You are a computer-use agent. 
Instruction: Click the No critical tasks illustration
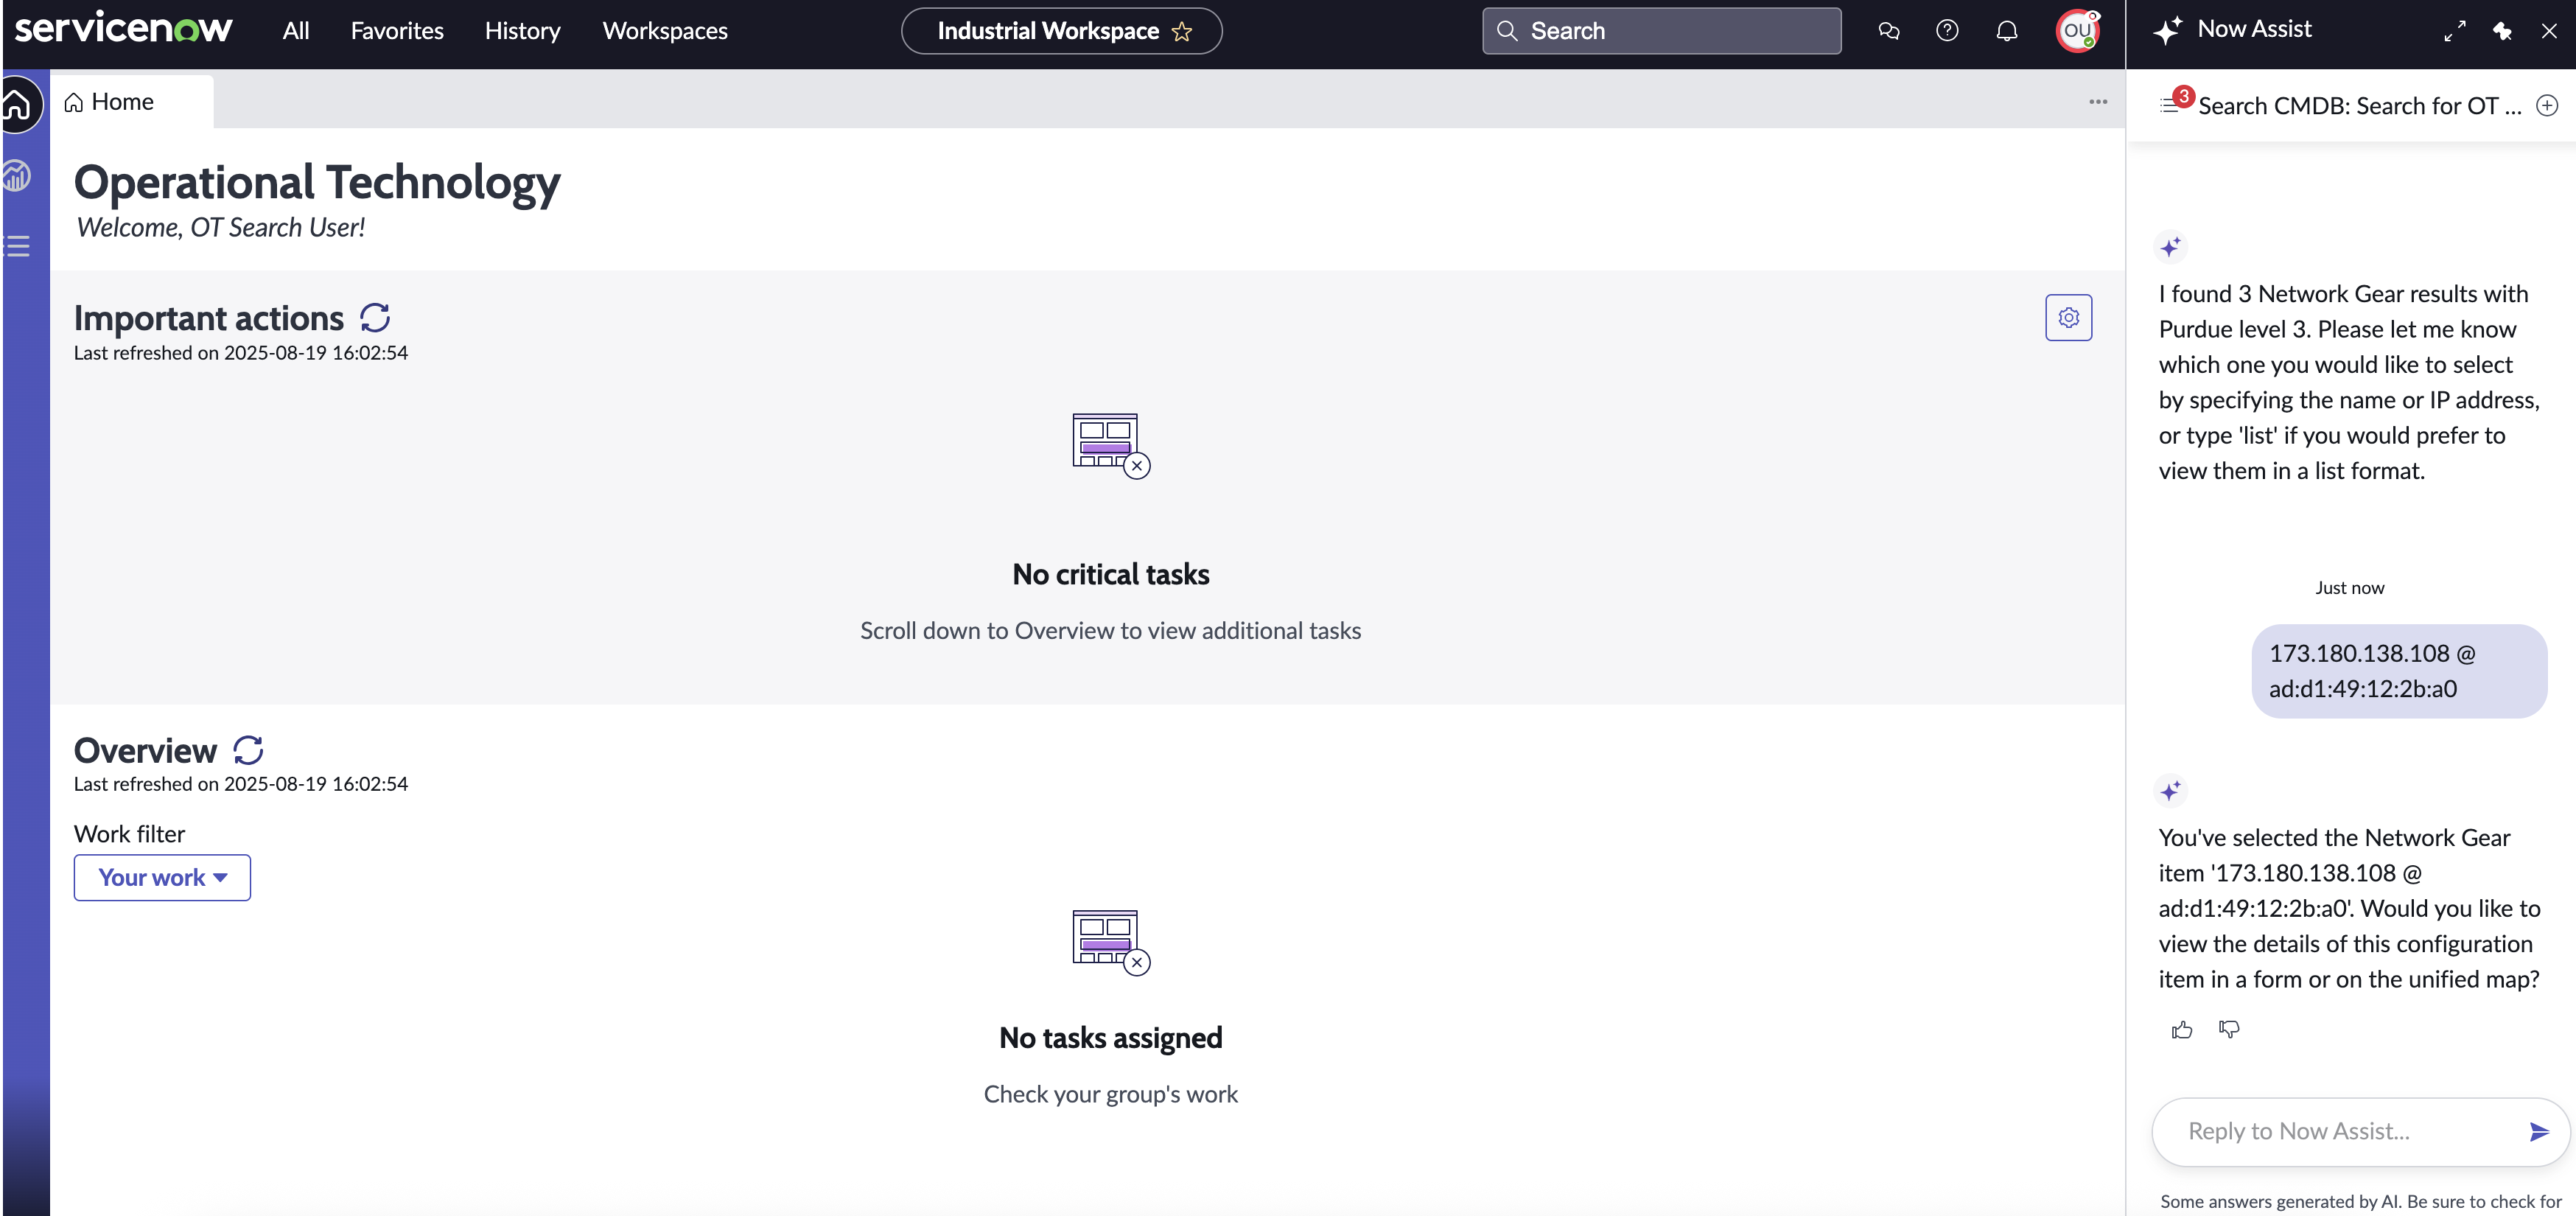[x=1111, y=446]
